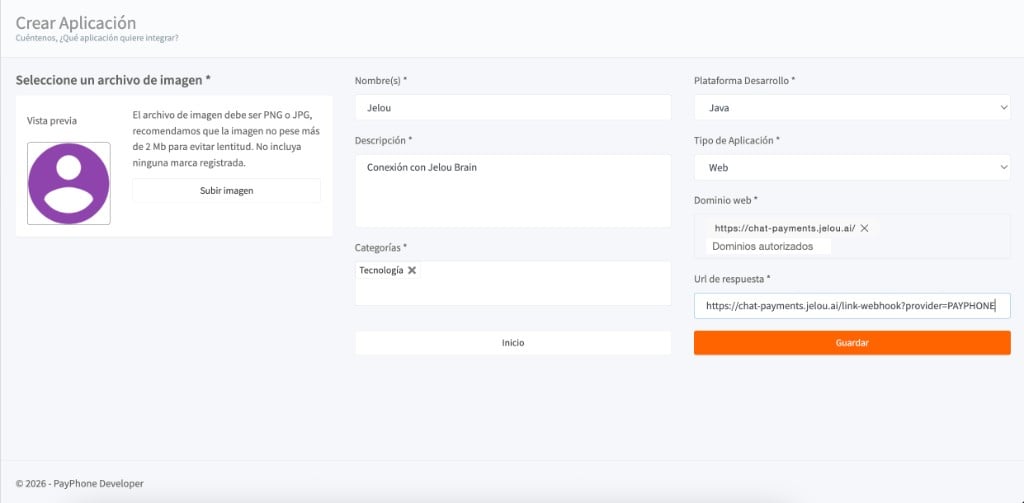
Task: Click the Nombre(s) field containing Jelou
Action: tap(513, 108)
